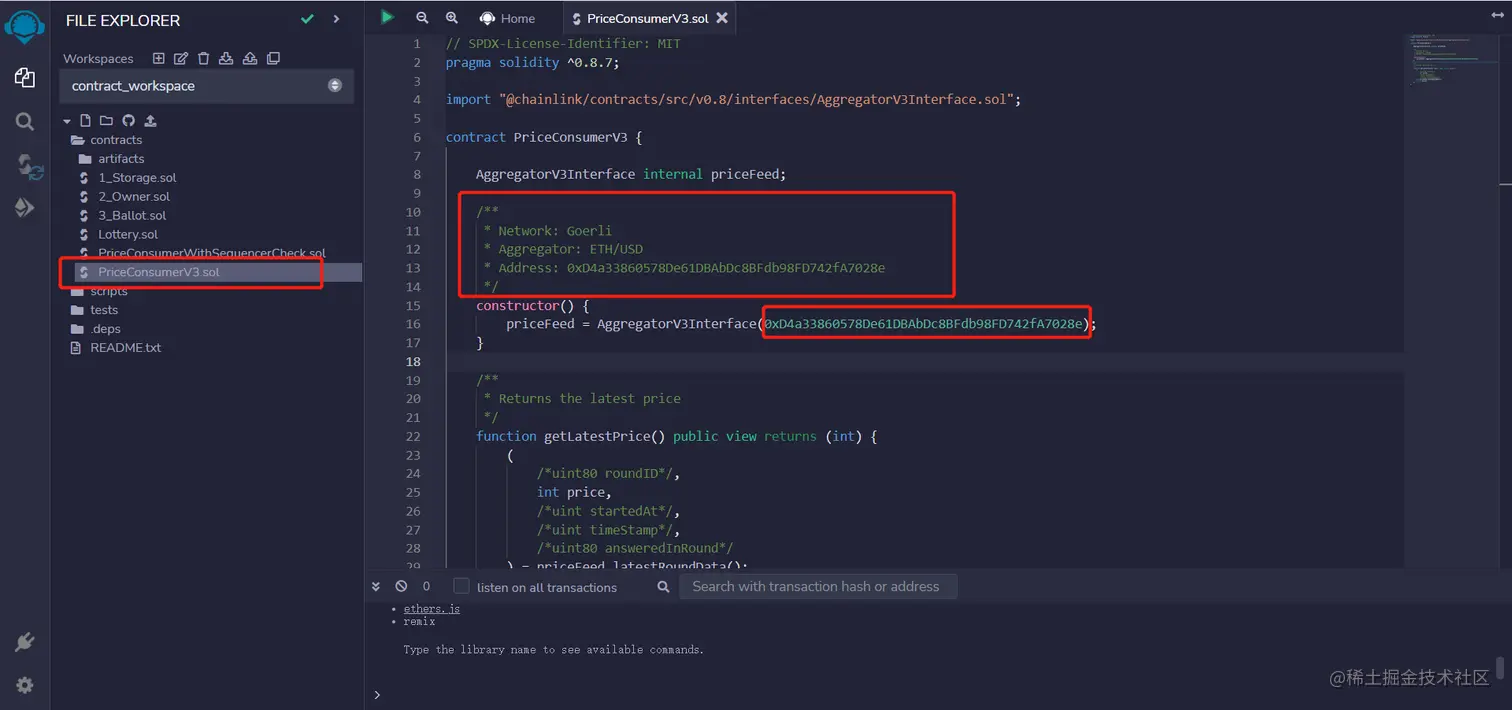This screenshot has height=710, width=1512.
Task: Clear the terminal console icon
Action: (401, 587)
